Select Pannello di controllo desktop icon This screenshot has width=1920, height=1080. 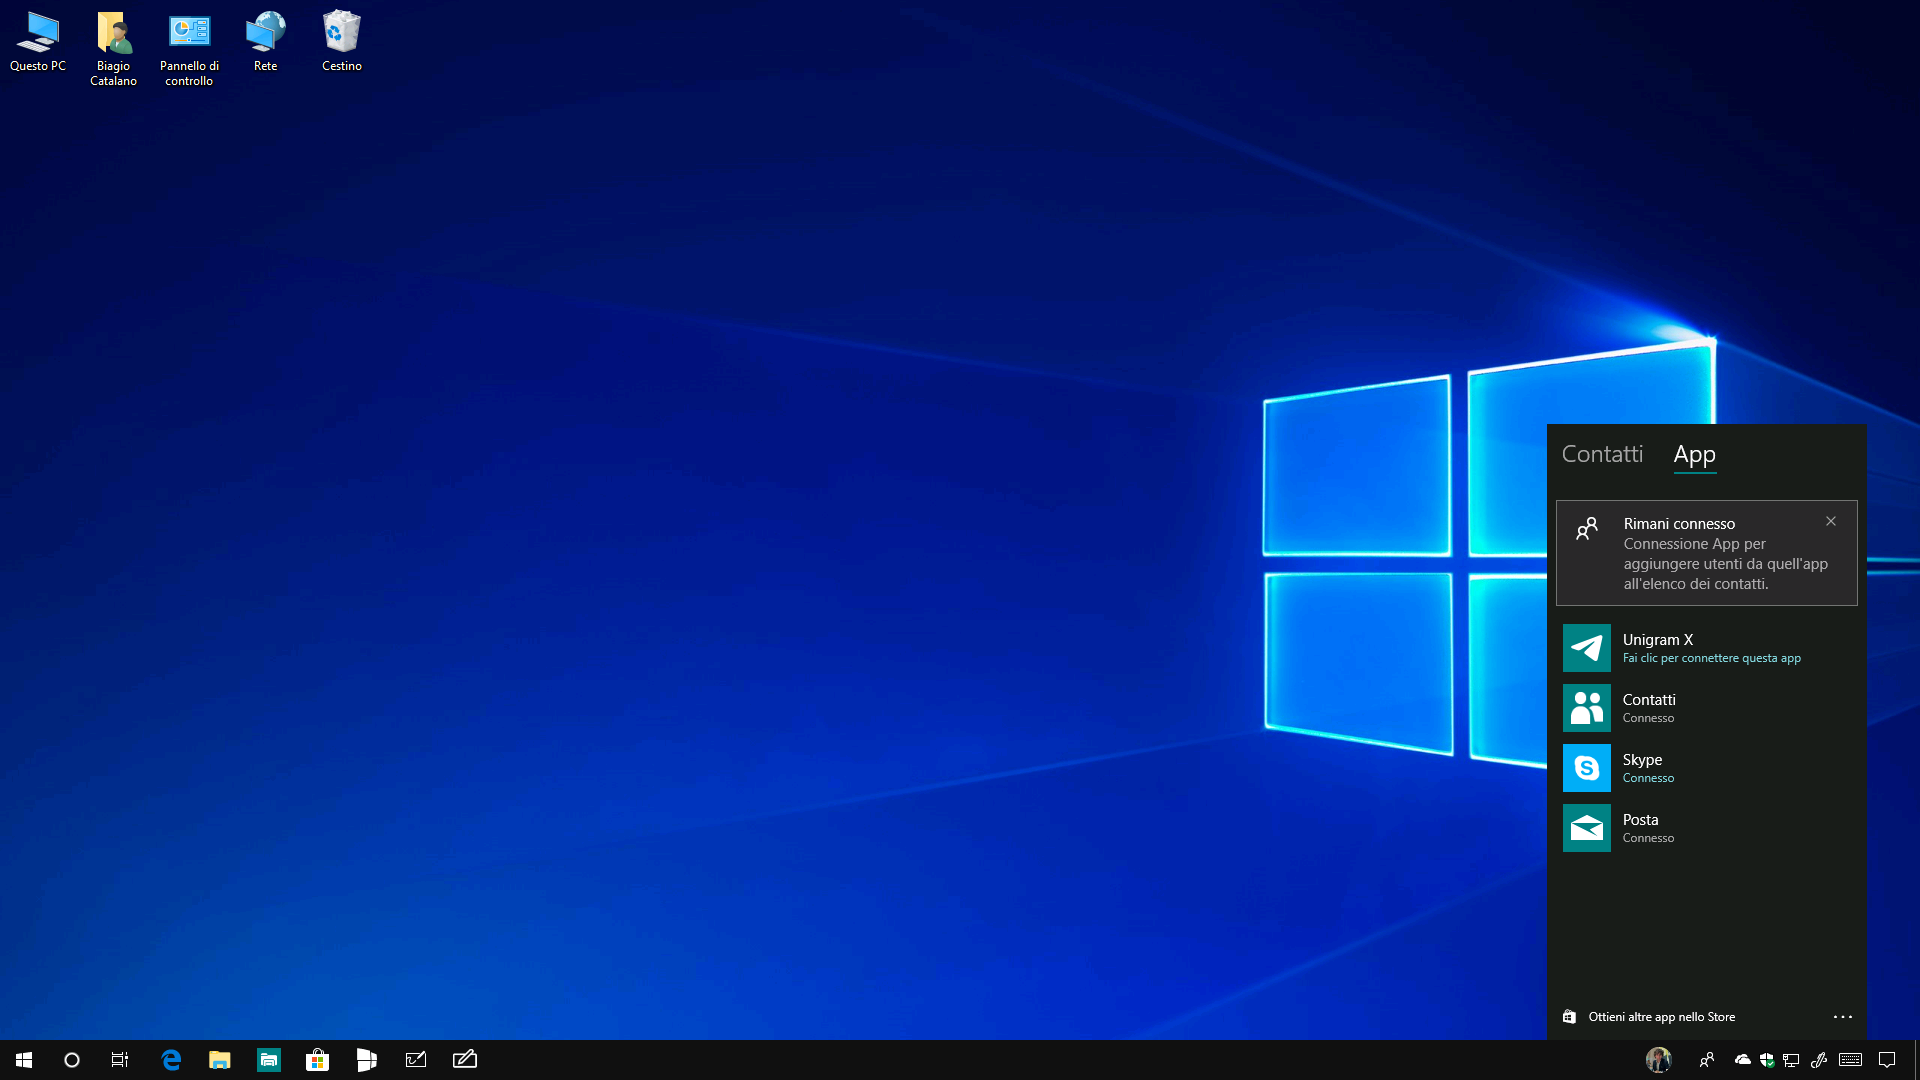[x=189, y=48]
